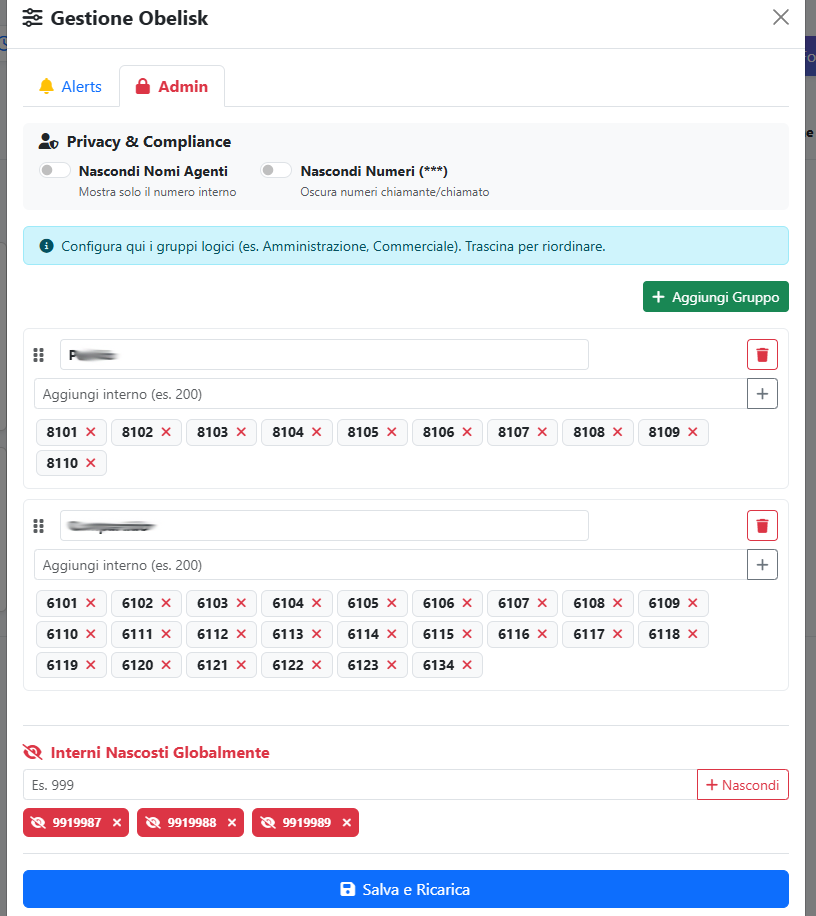
Task: Unhide the globally hidden extension 9919988
Action: (232, 823)
